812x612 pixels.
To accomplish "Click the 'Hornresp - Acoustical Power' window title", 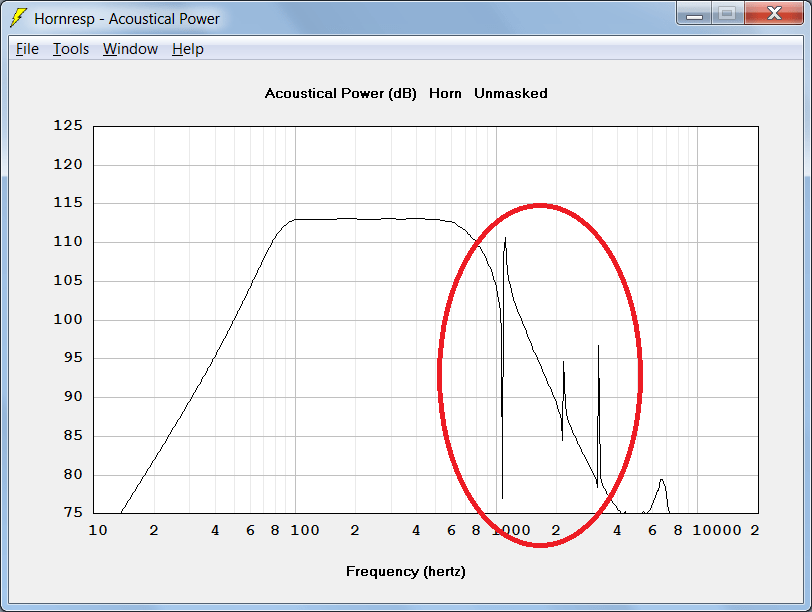I will coord(127,19).
